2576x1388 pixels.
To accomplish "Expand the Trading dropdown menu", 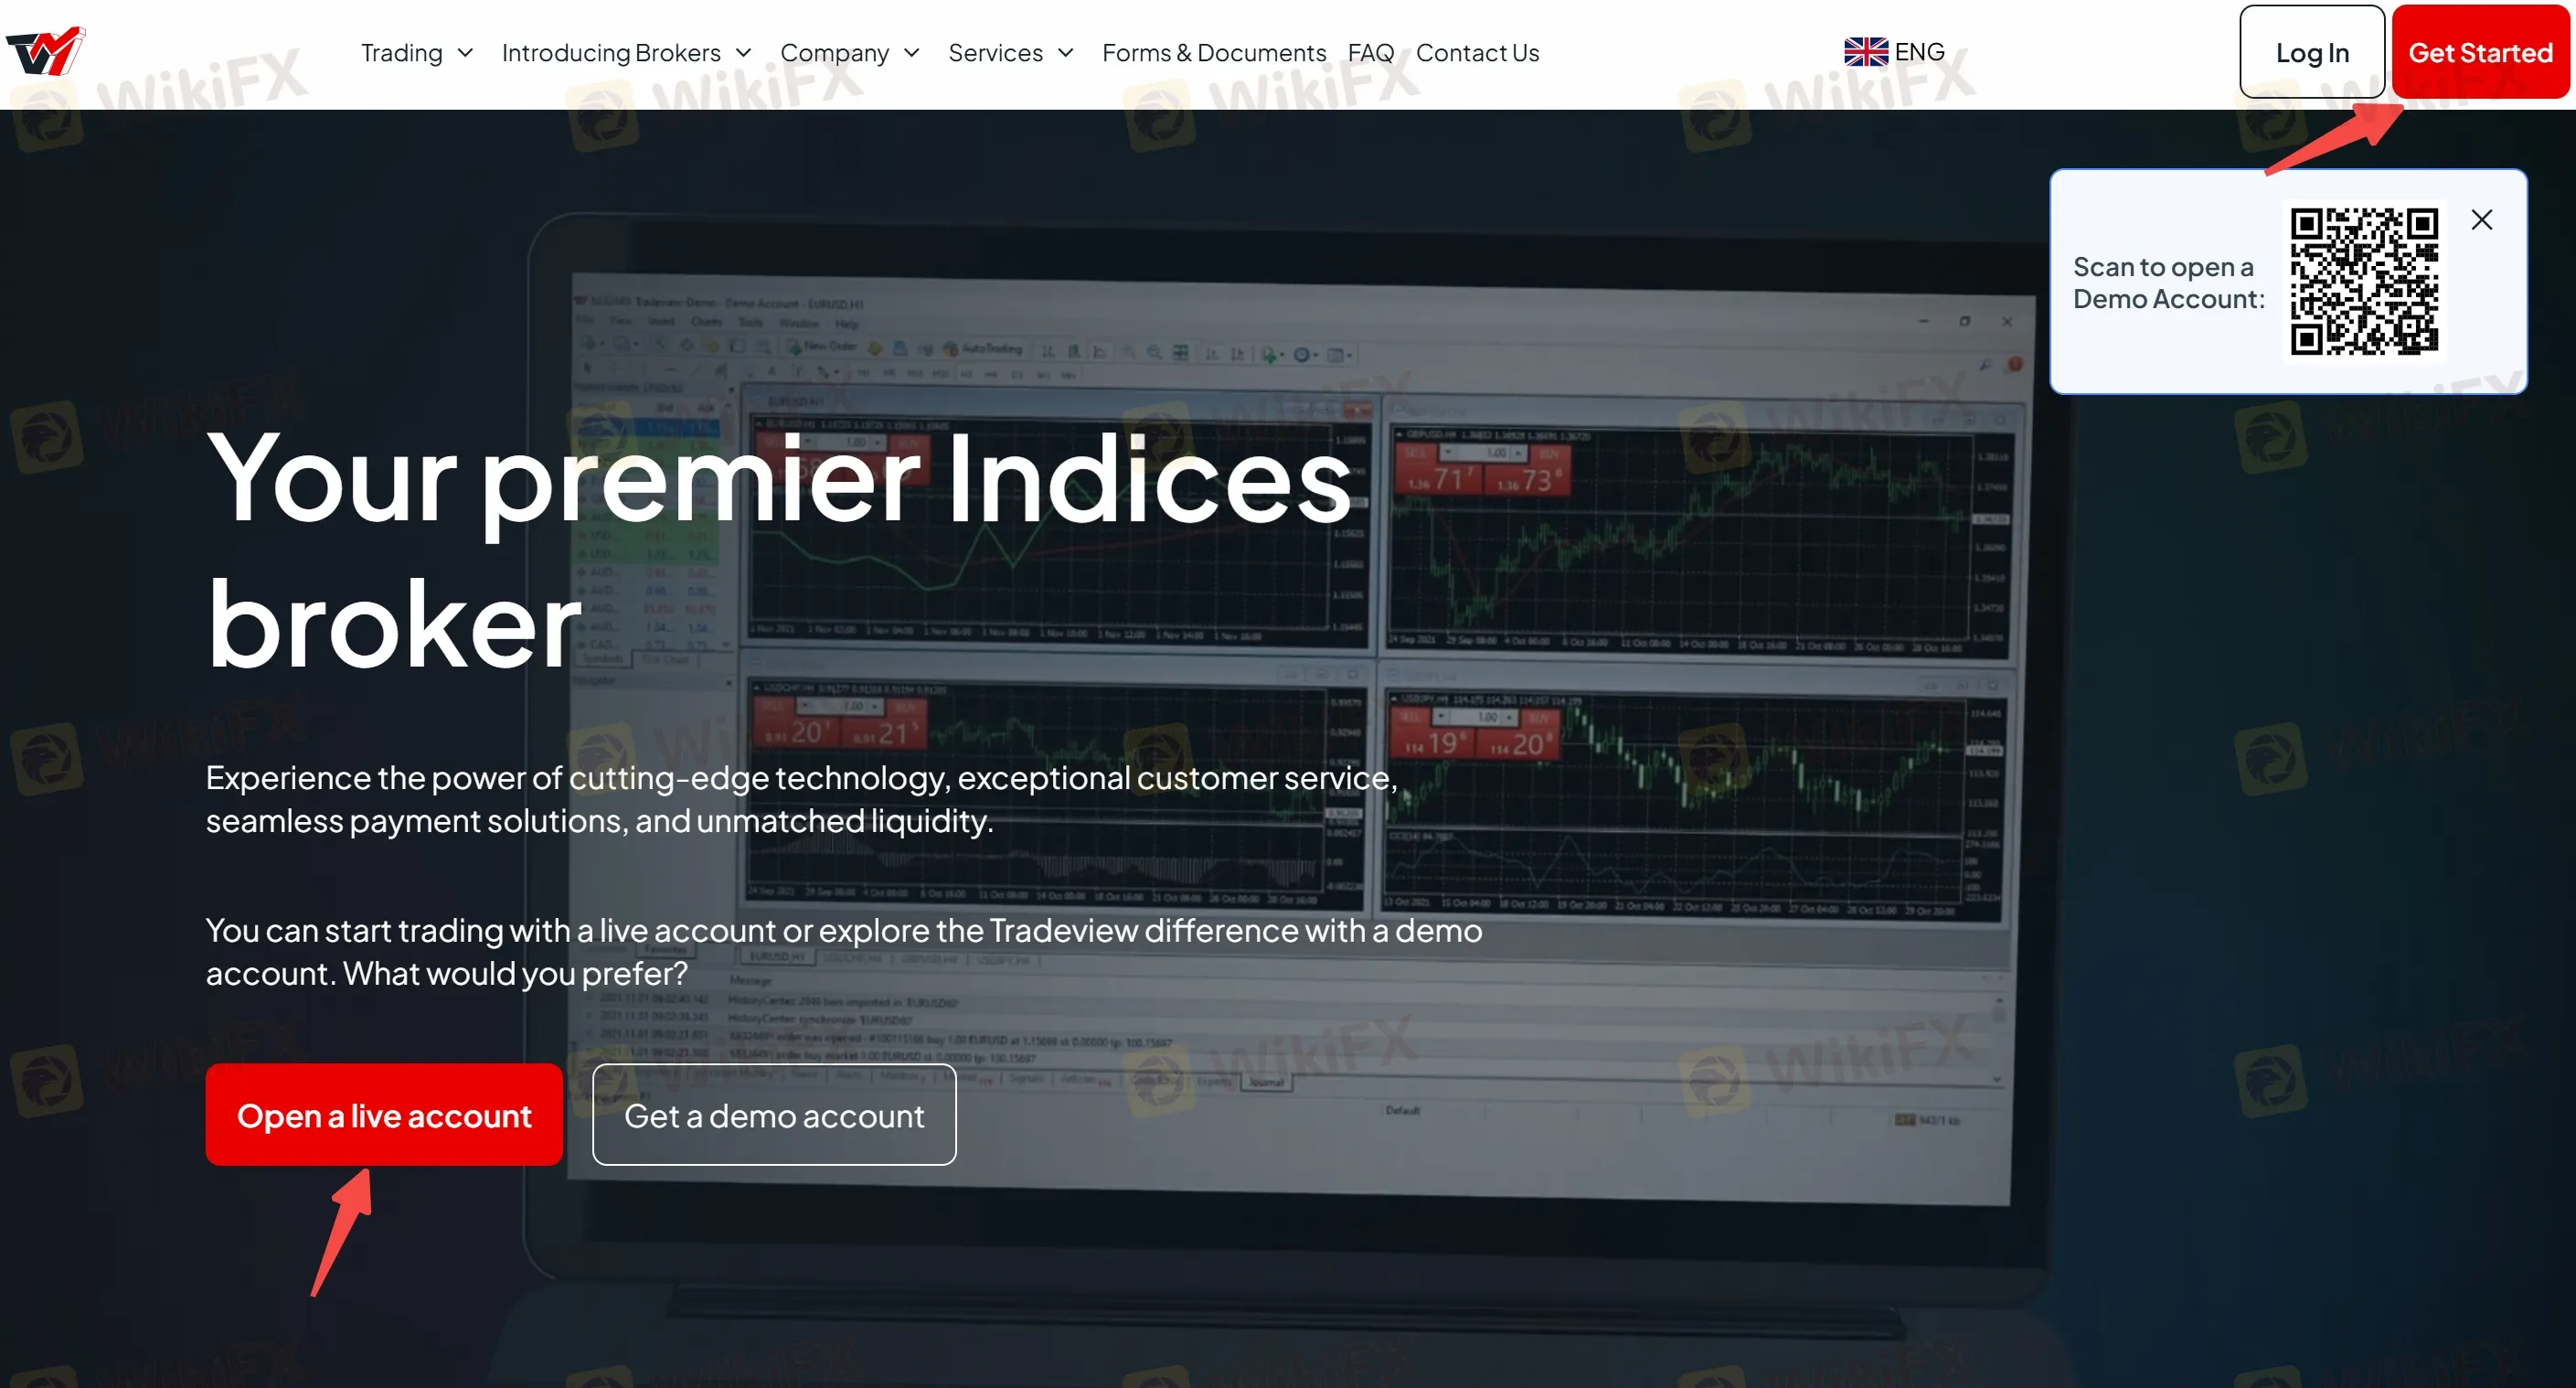I will 415,51.
